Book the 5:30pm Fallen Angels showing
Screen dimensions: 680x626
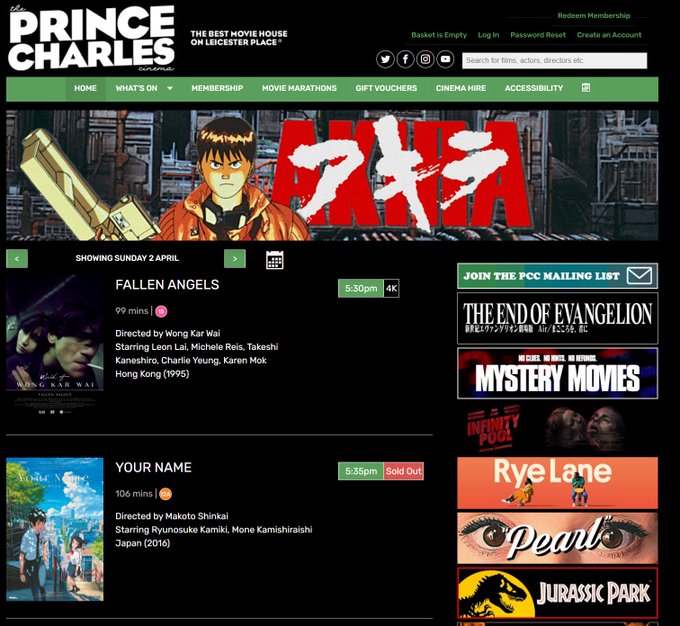361,288
